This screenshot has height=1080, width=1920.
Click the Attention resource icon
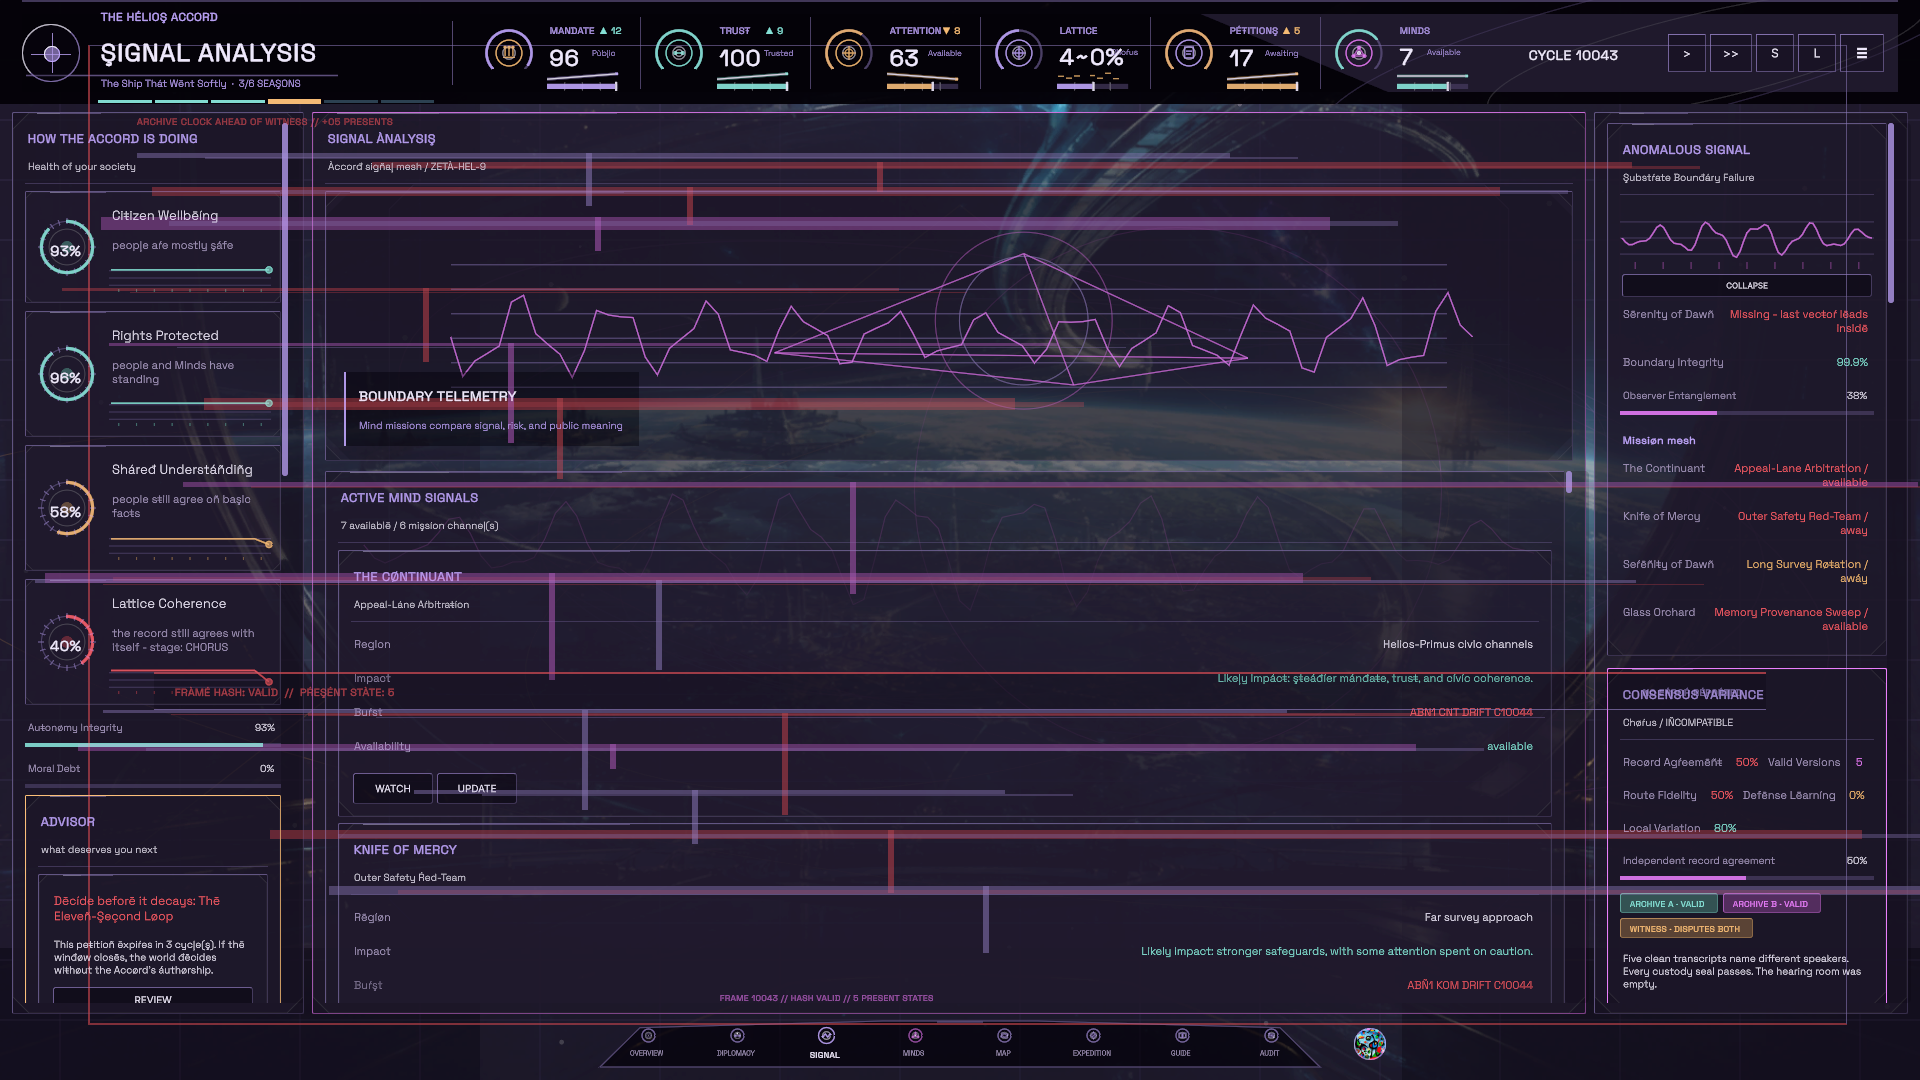point(848,52)
